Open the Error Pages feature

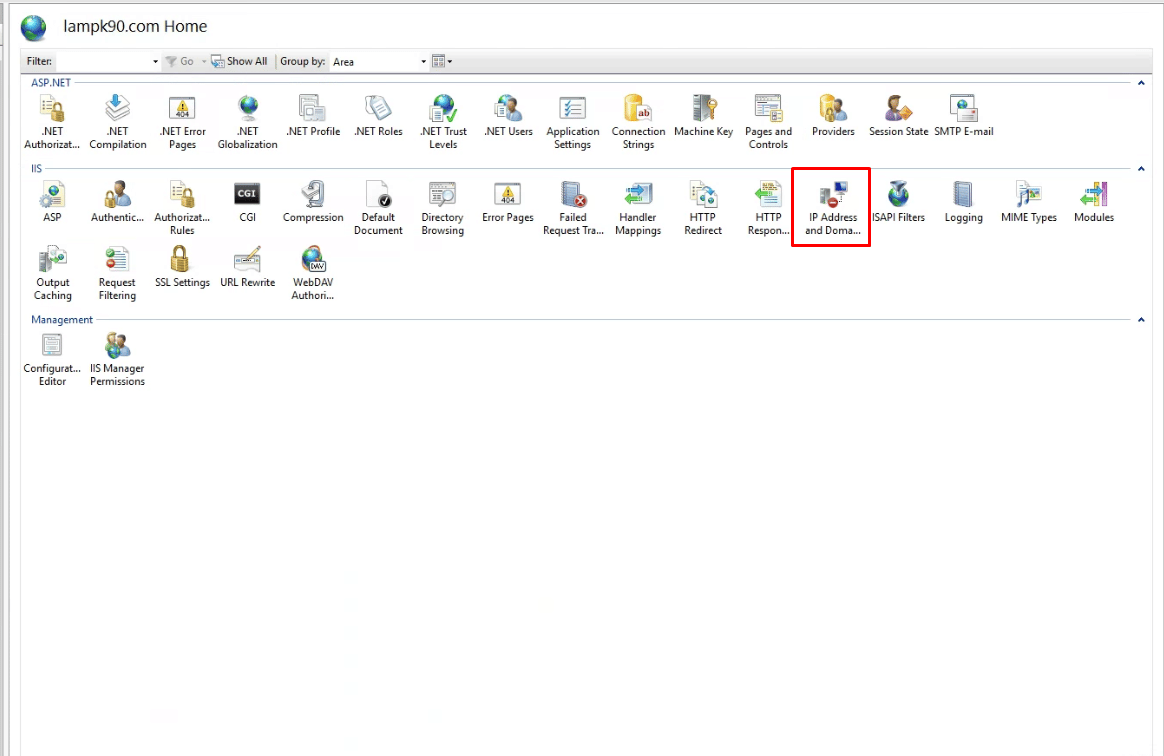507,200
